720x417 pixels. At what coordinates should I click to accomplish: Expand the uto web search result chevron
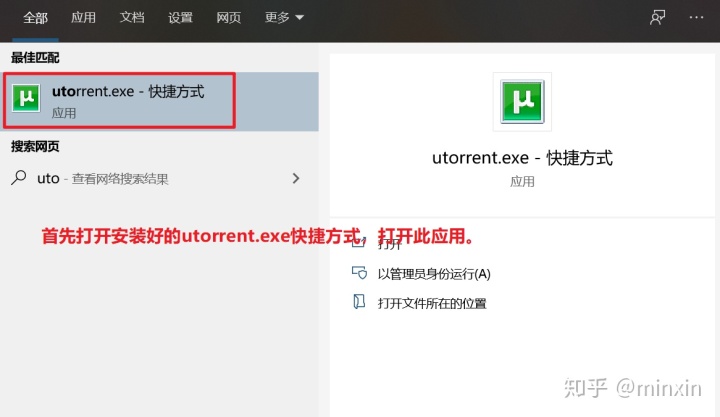(296, 178)
